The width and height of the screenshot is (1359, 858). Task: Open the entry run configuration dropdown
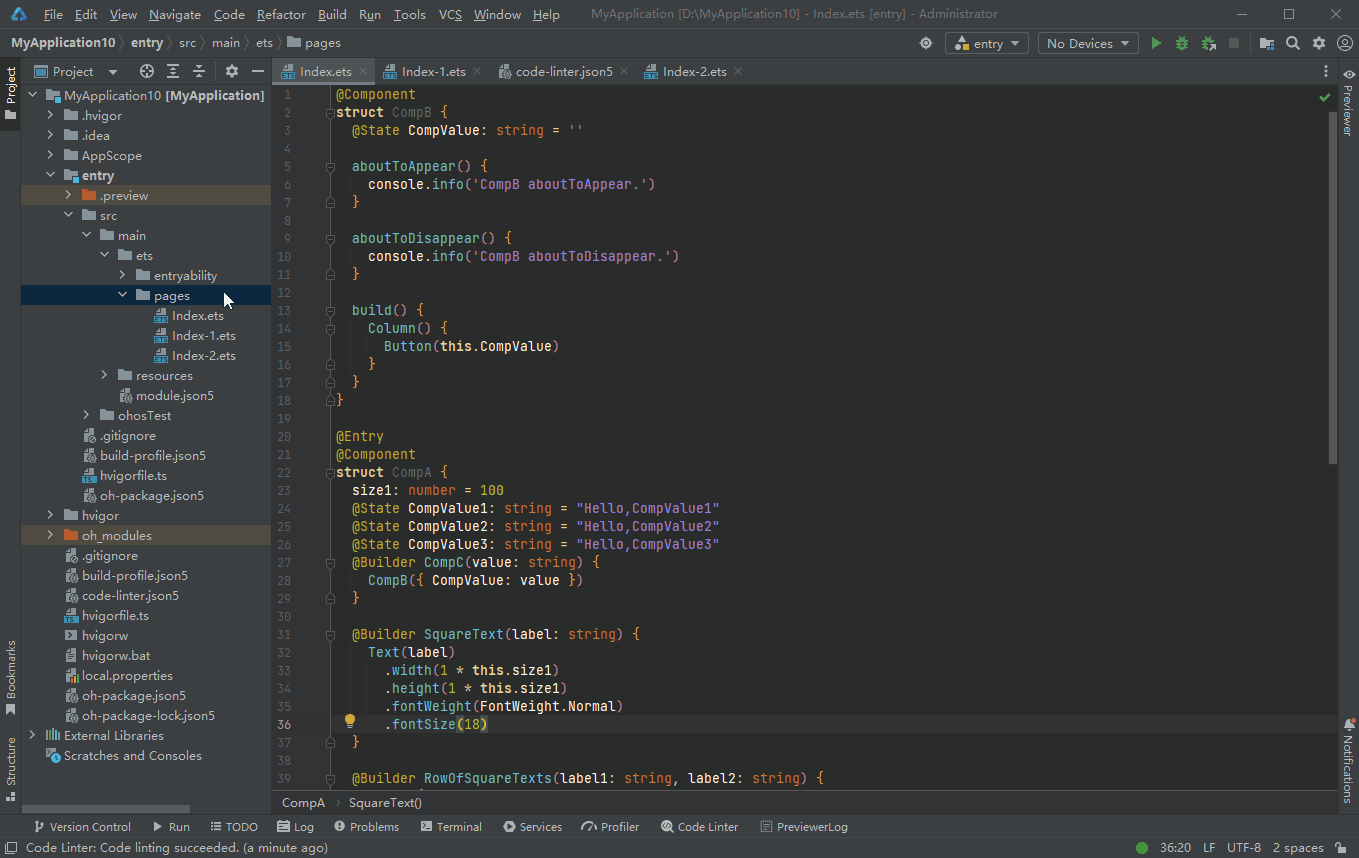tap(987, 43)
